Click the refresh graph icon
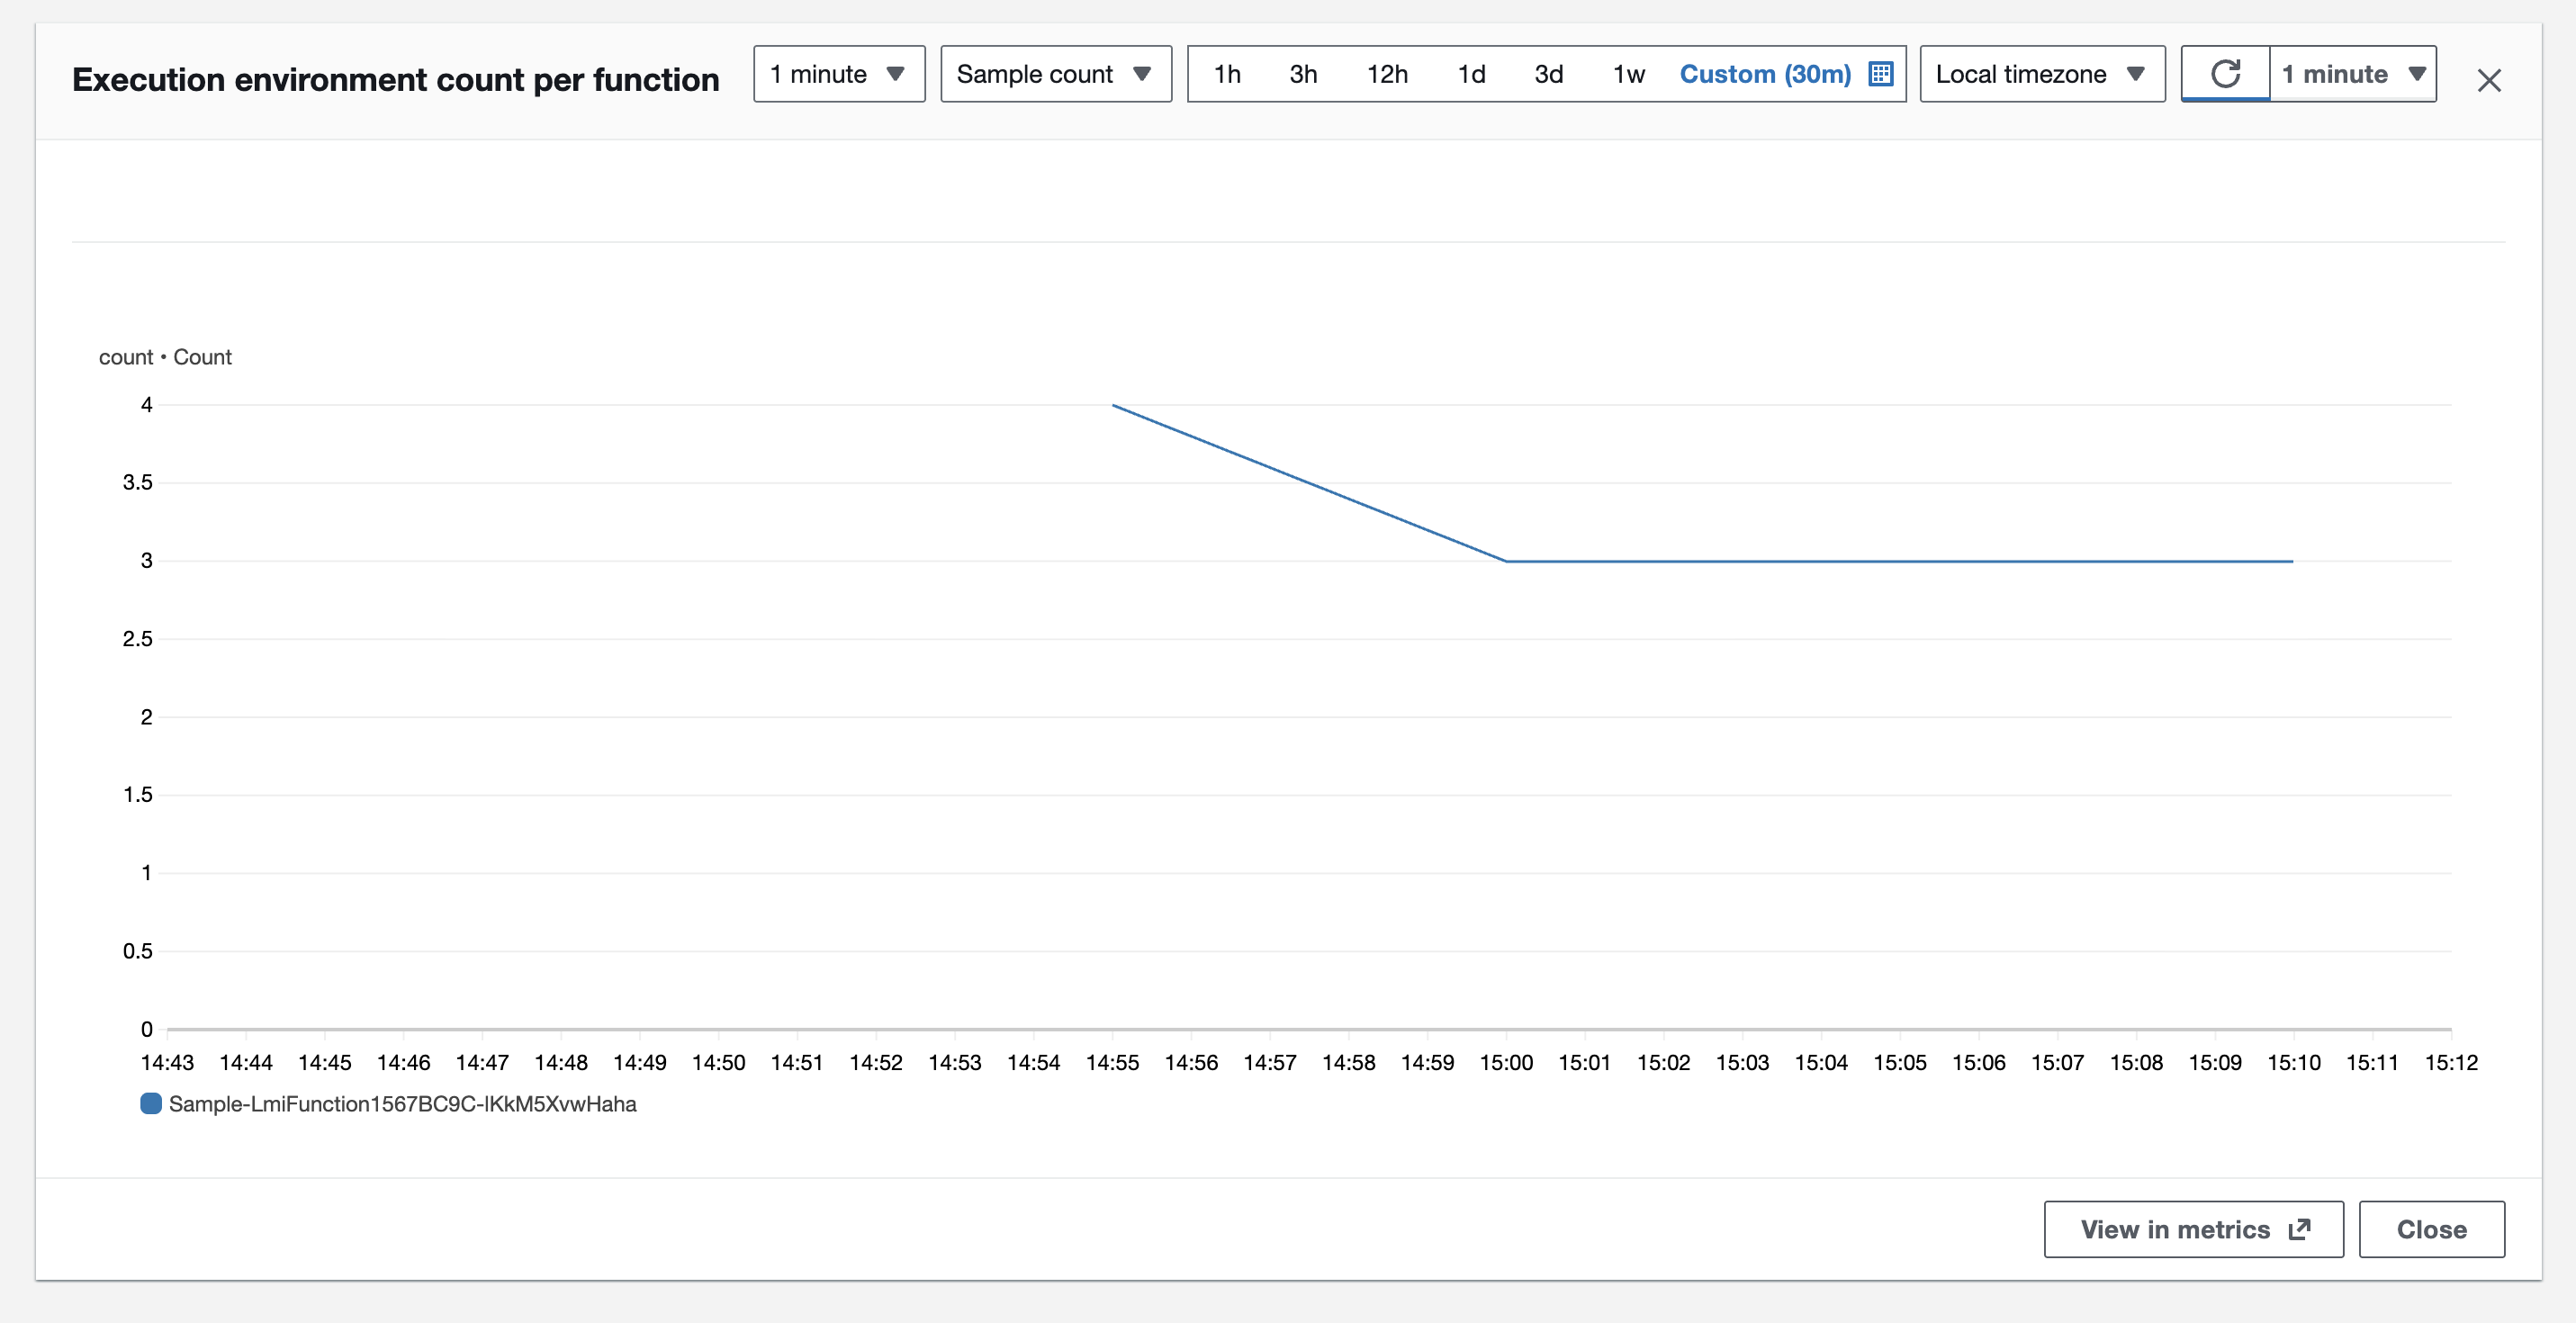 2225,74
